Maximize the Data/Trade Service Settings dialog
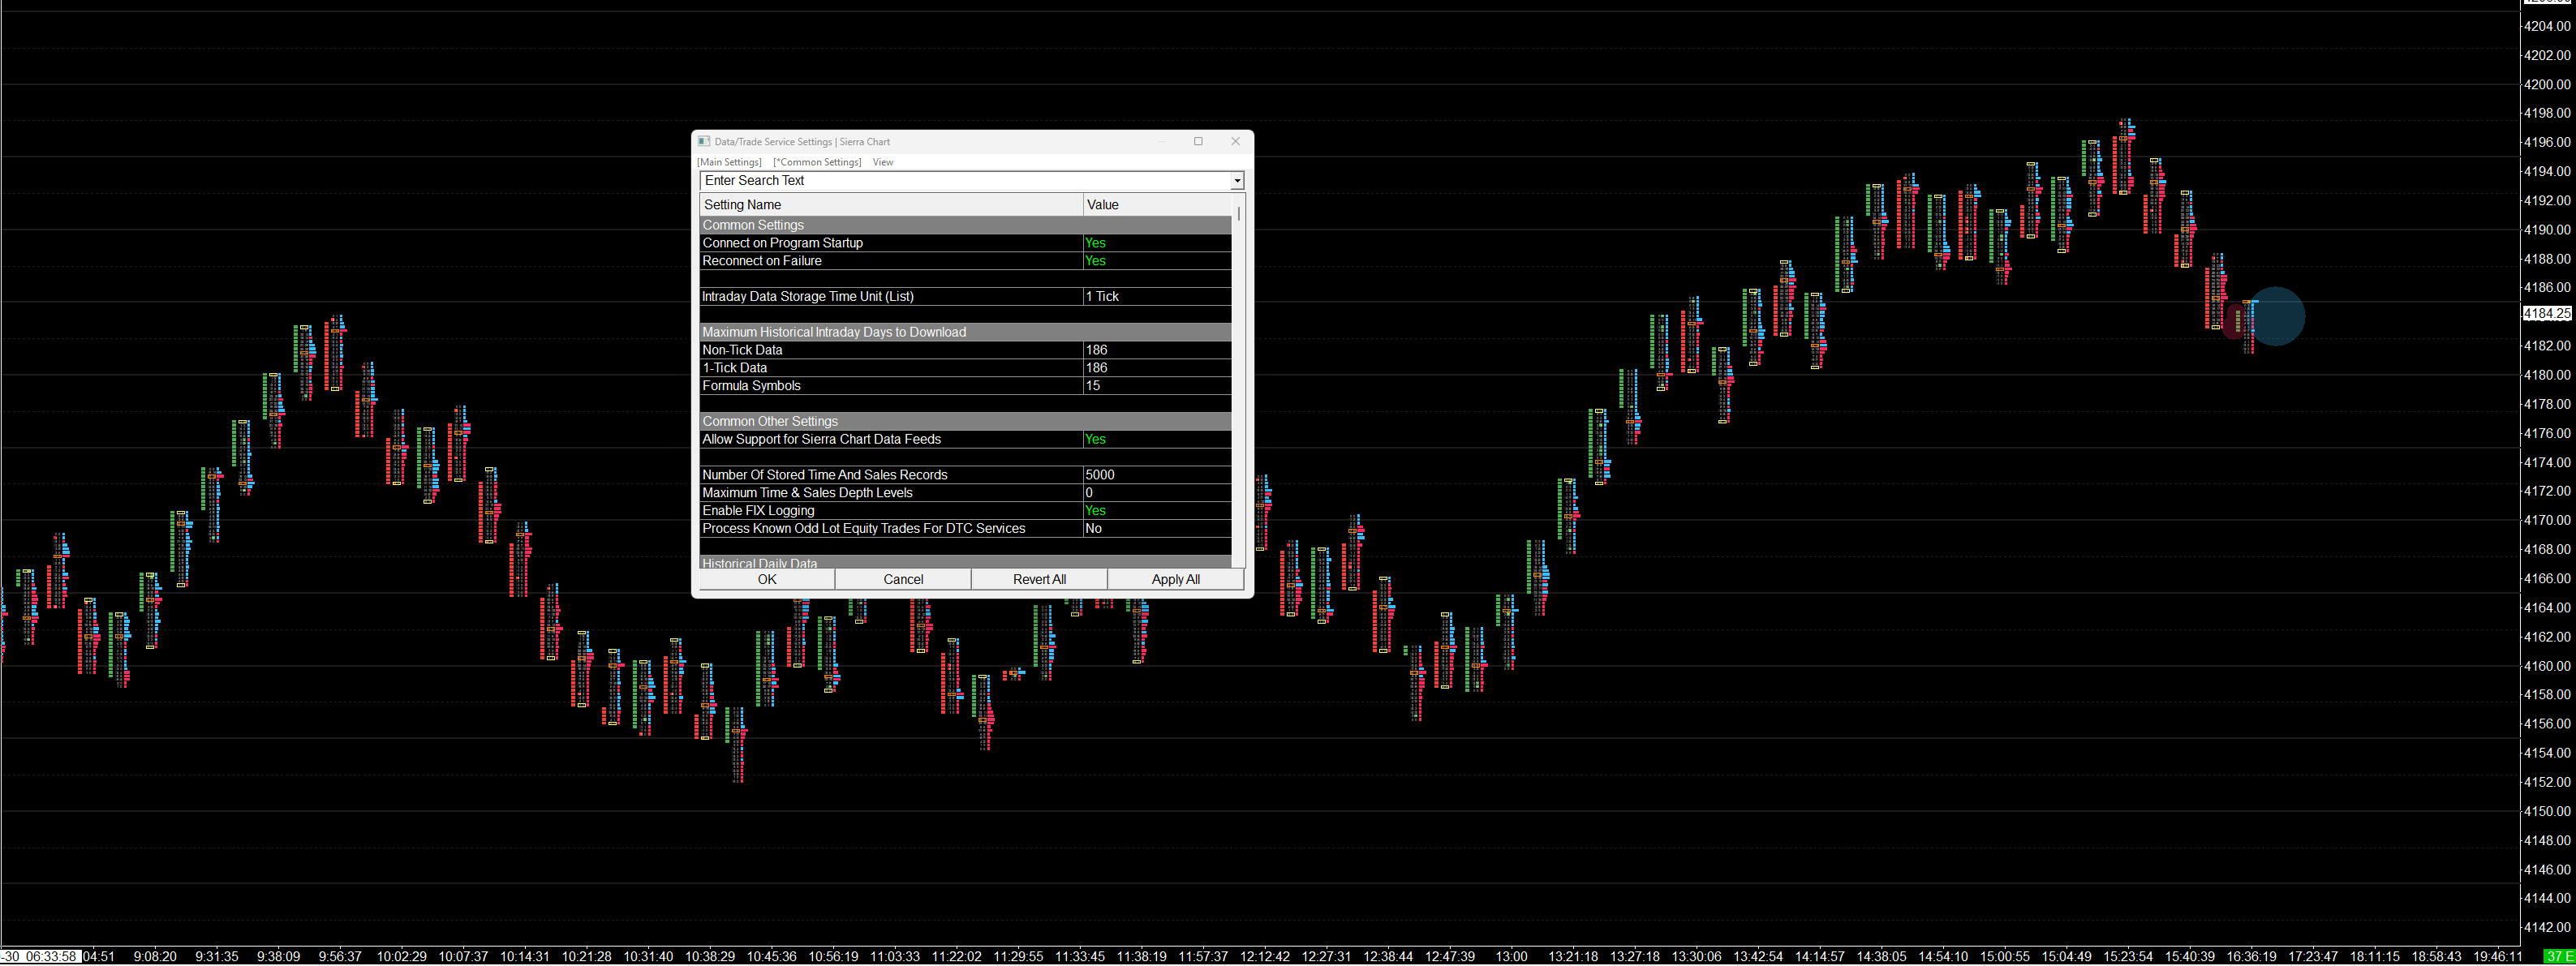 (1198, 141)
